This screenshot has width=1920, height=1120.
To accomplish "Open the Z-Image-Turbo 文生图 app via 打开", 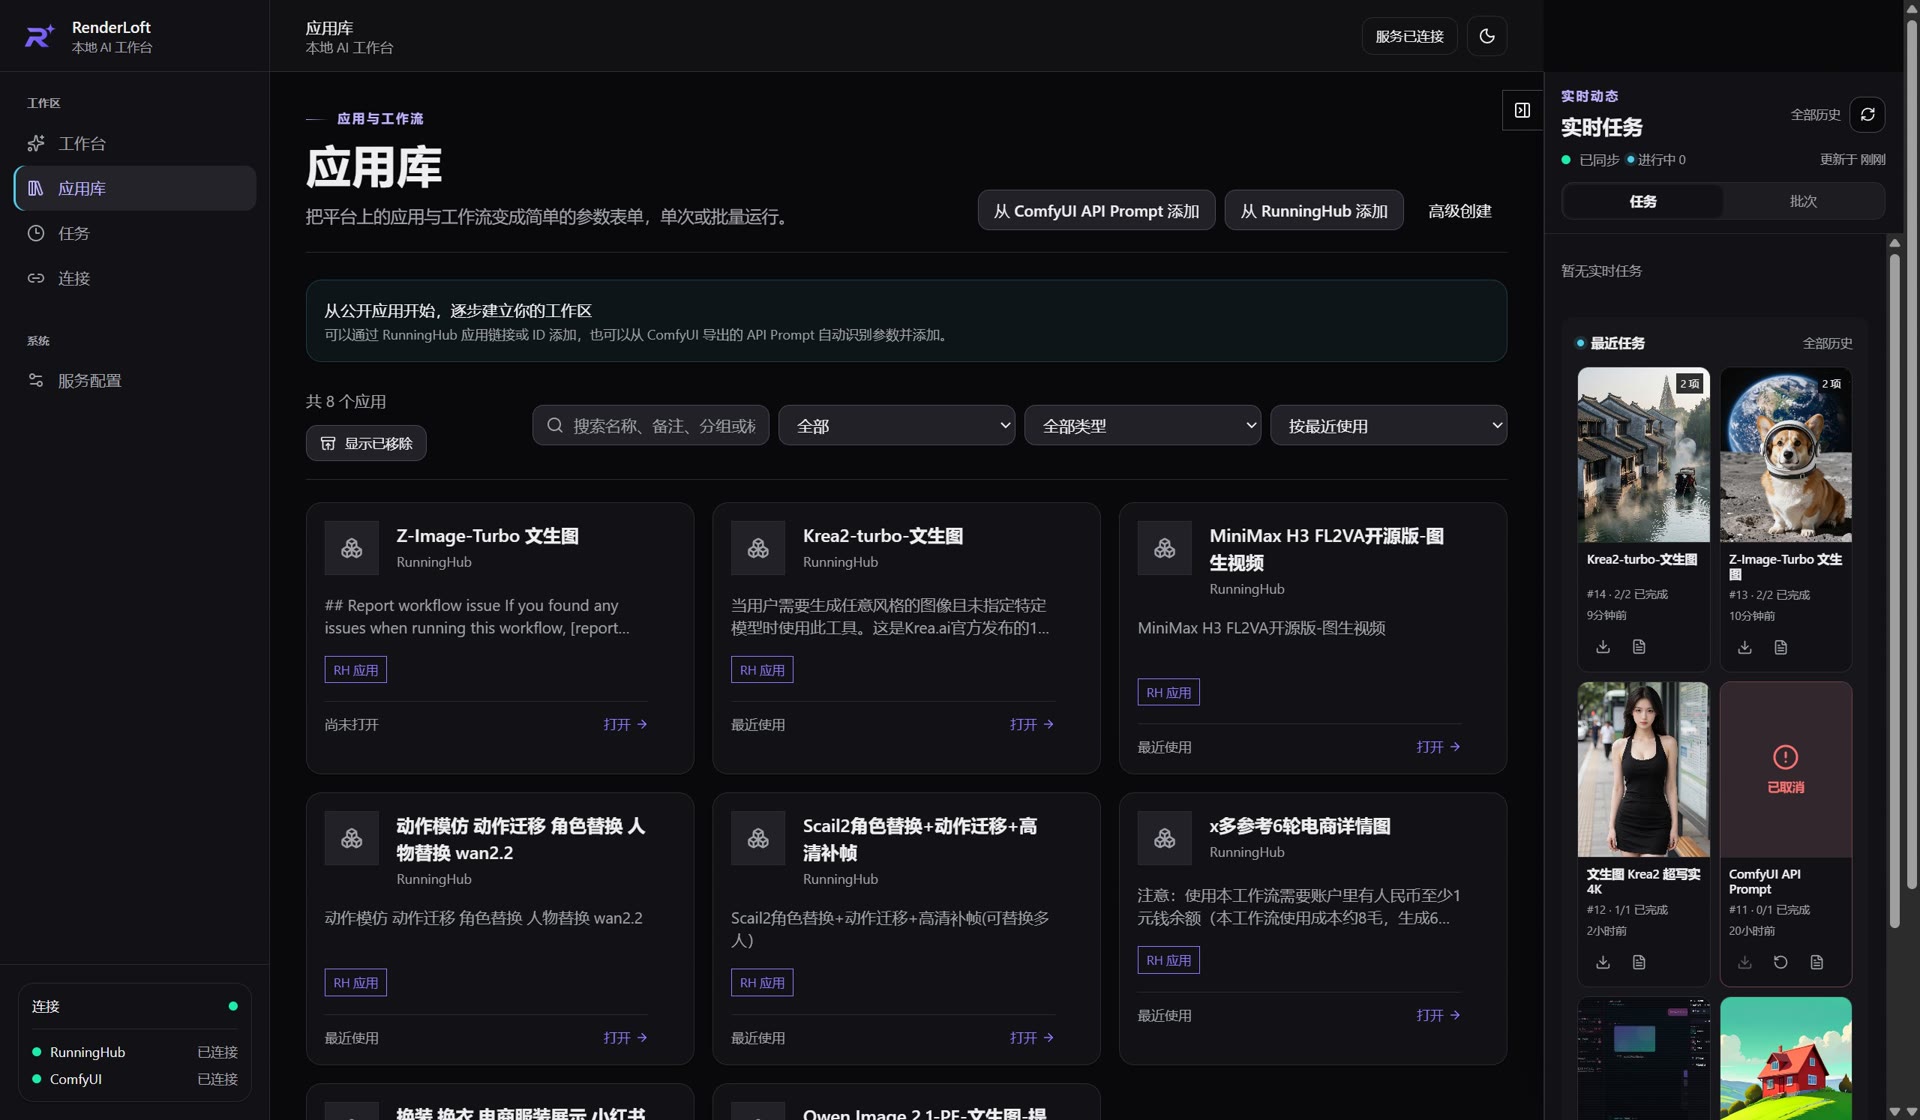I will [625, 724].
